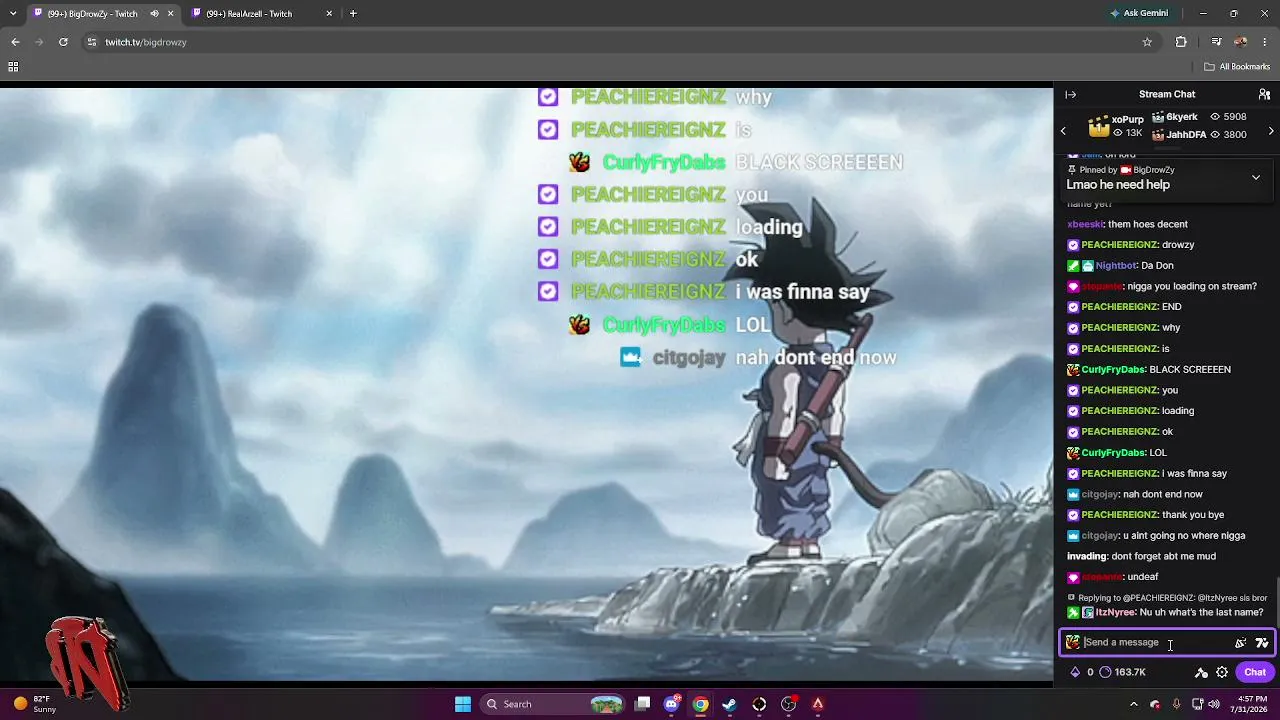The width and height of the screenshot is (1280, 720).
Task: Open the browser extensions menu
Action: [x=1181, y=42]
